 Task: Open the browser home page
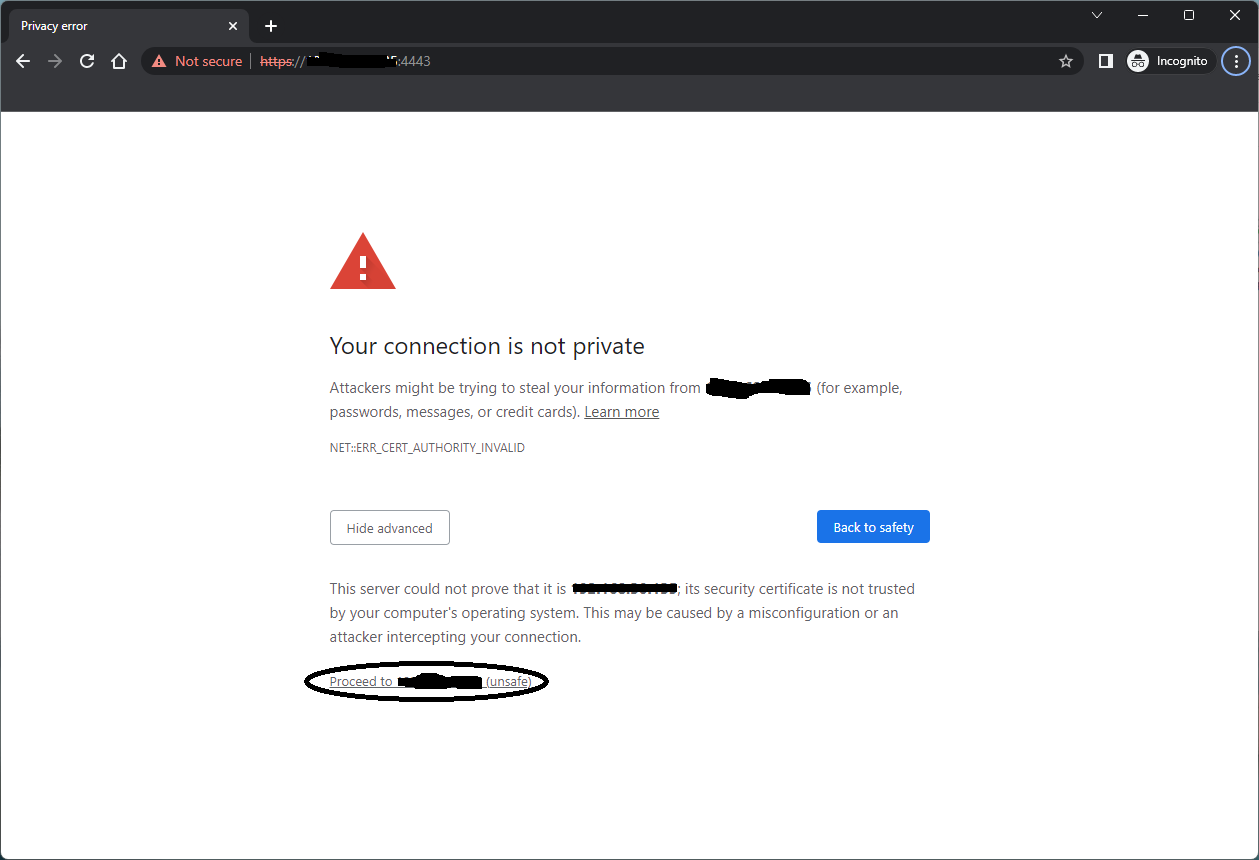[119, 61]
